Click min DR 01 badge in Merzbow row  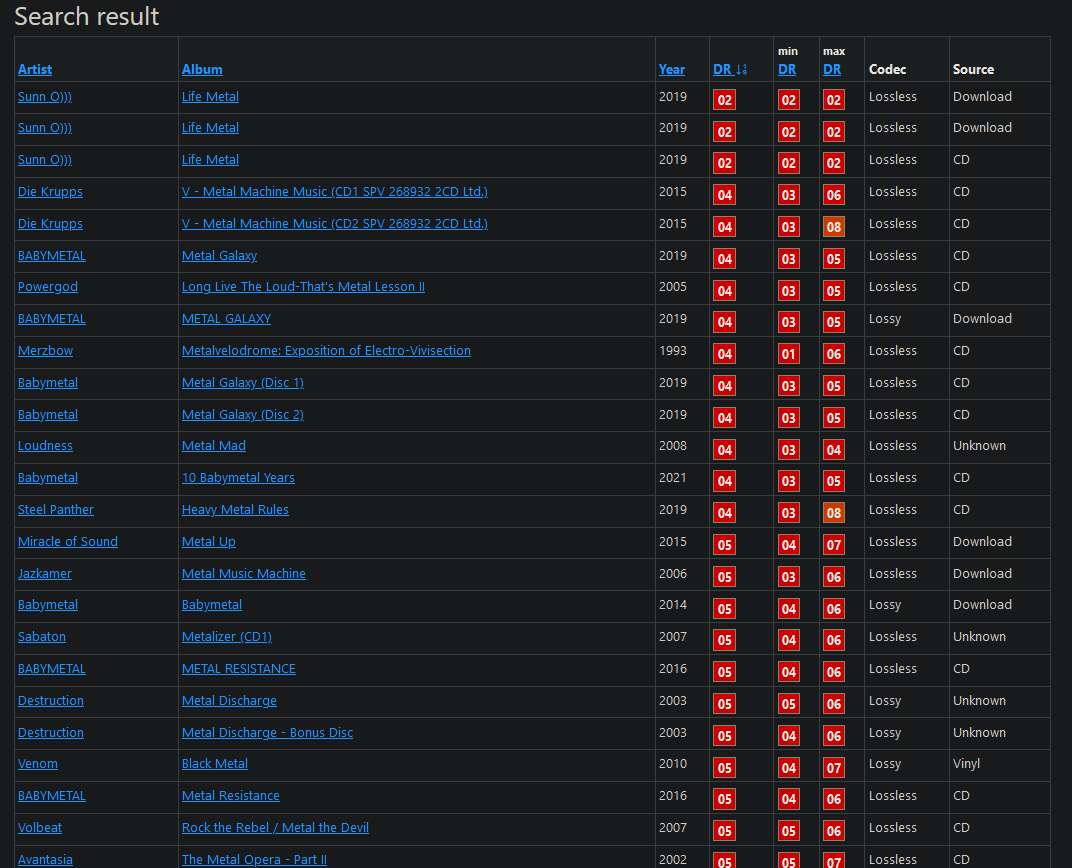[788, 354]
